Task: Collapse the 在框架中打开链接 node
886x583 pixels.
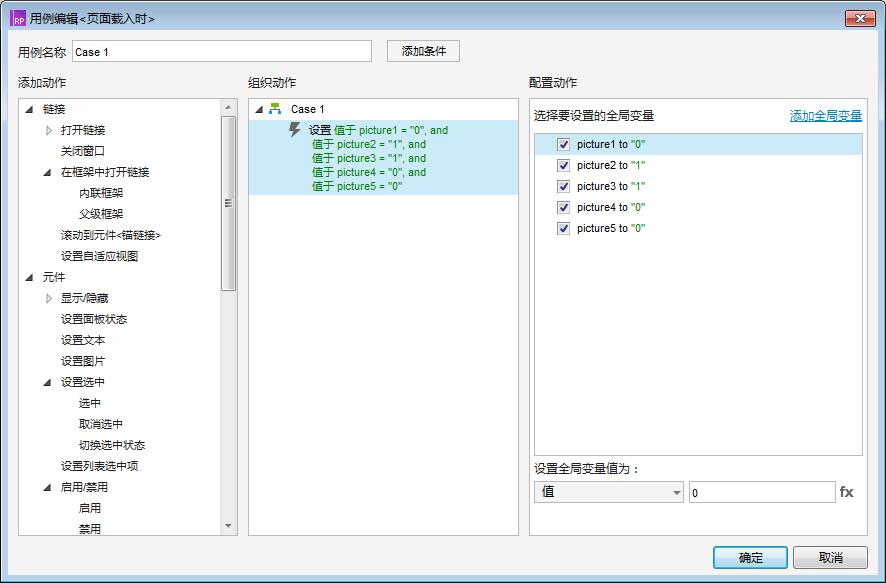Action: coord(47,172)
